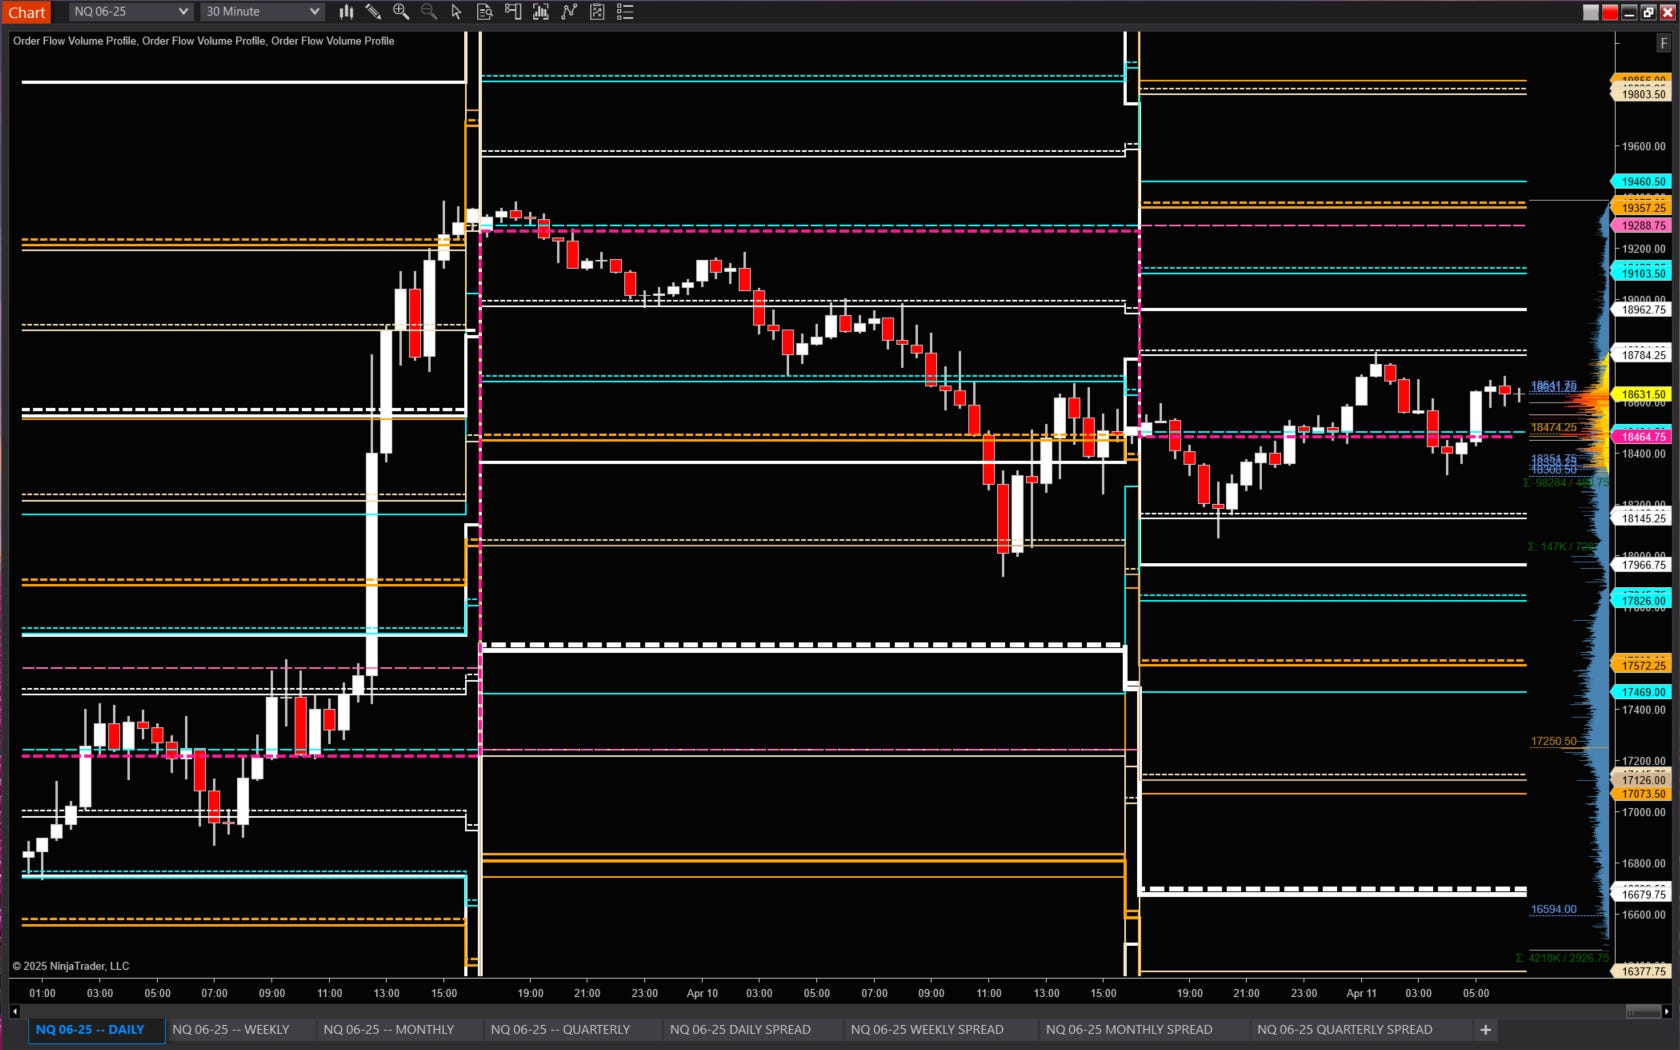Switch to NQ 06-25 DAILY SPREAD tab
Viewport: 1680px width, 1050px height.
[740, 1029]
